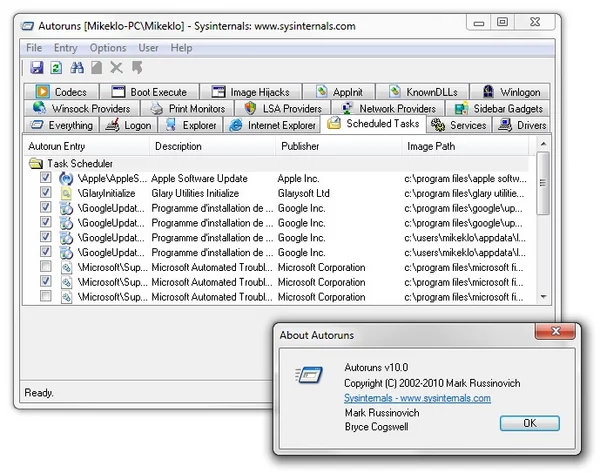The width and height of the screenshot is (600, 473).
Task: Close the About Autoruns dialog
Action: [x=555, y=331]
